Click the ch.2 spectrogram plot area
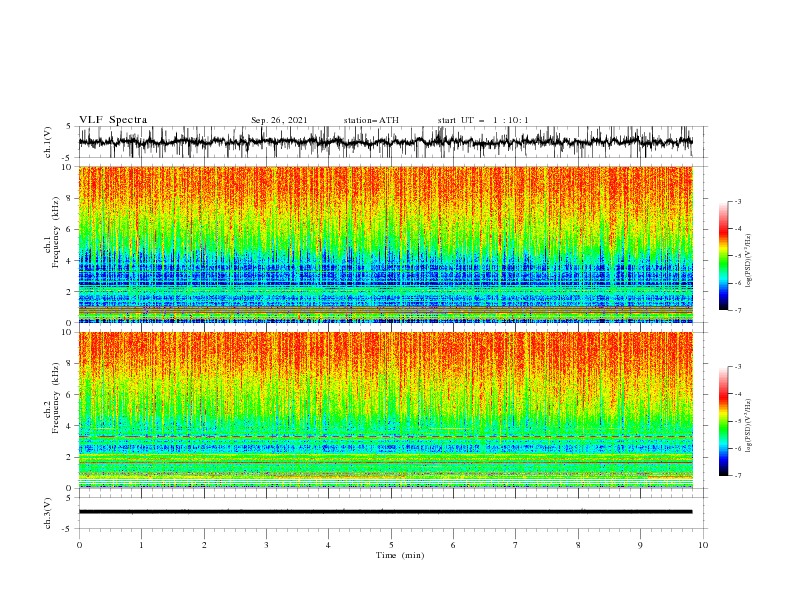792x612 pixels. coord(386,410)
